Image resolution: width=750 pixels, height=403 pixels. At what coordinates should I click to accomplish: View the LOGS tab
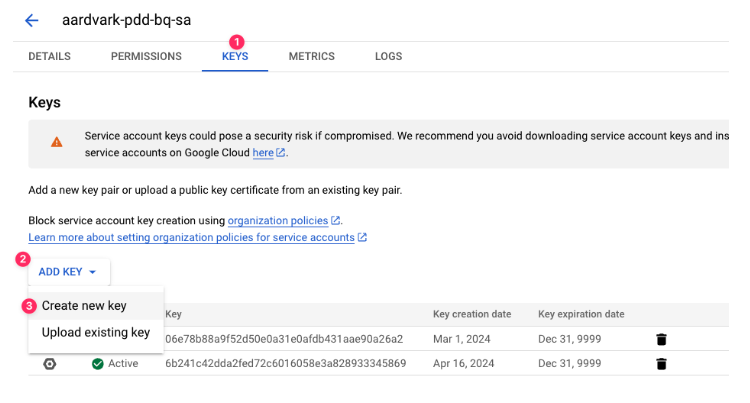pos(388,57)
